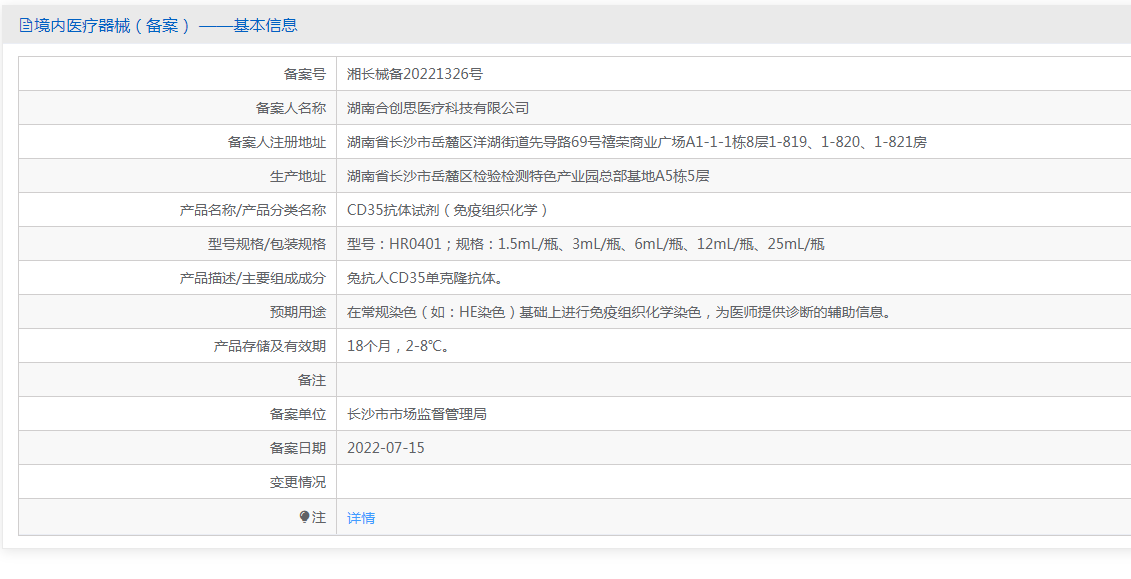Click the 产品名称/产品分类名称 label
Image resolution: width=1131 pixels, height=579 pixels.
coord(252,210)
